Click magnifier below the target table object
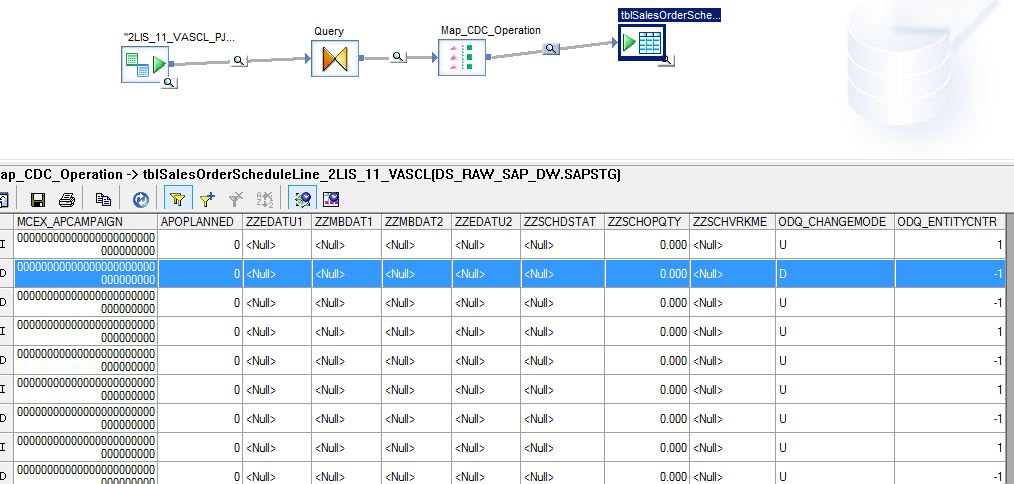Image resolution: width=1014 pixels, height=484 pixels. (667, 60)
